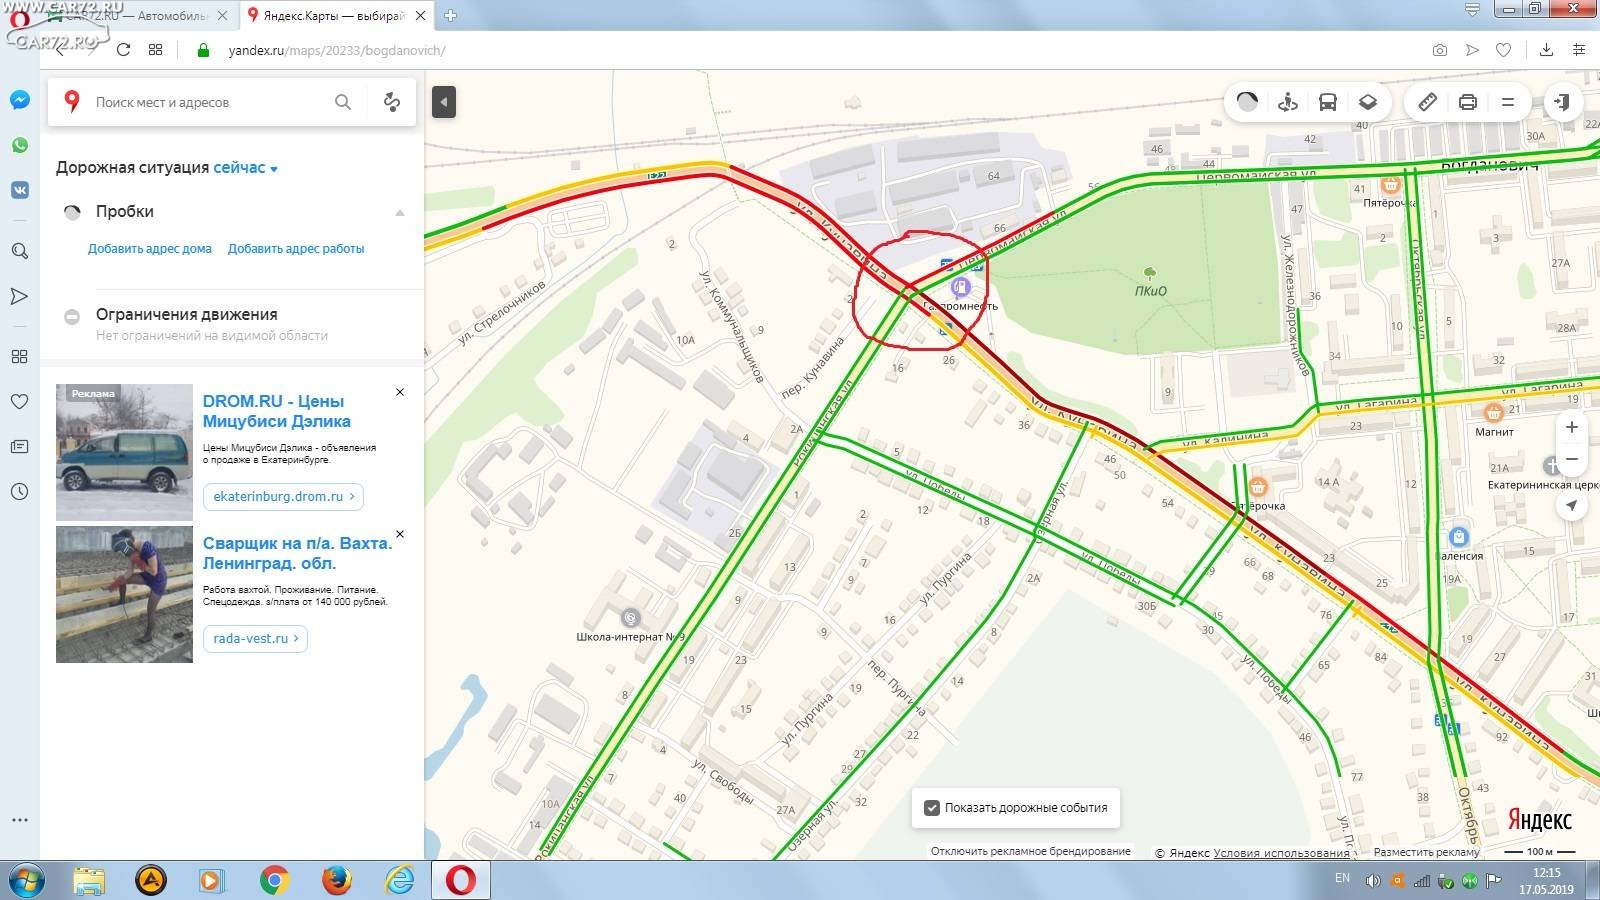
Task: Click the print map icon
Action: point(1468,102)
